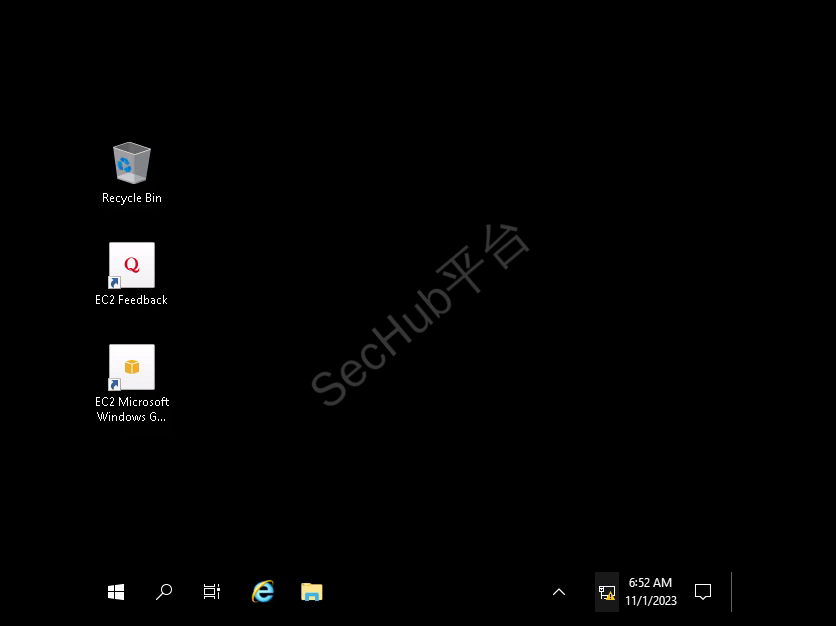Screen dimensions: 836x626
Task: Click the blue shortcut arrow on EC2 Feedback
Action: 114,283
